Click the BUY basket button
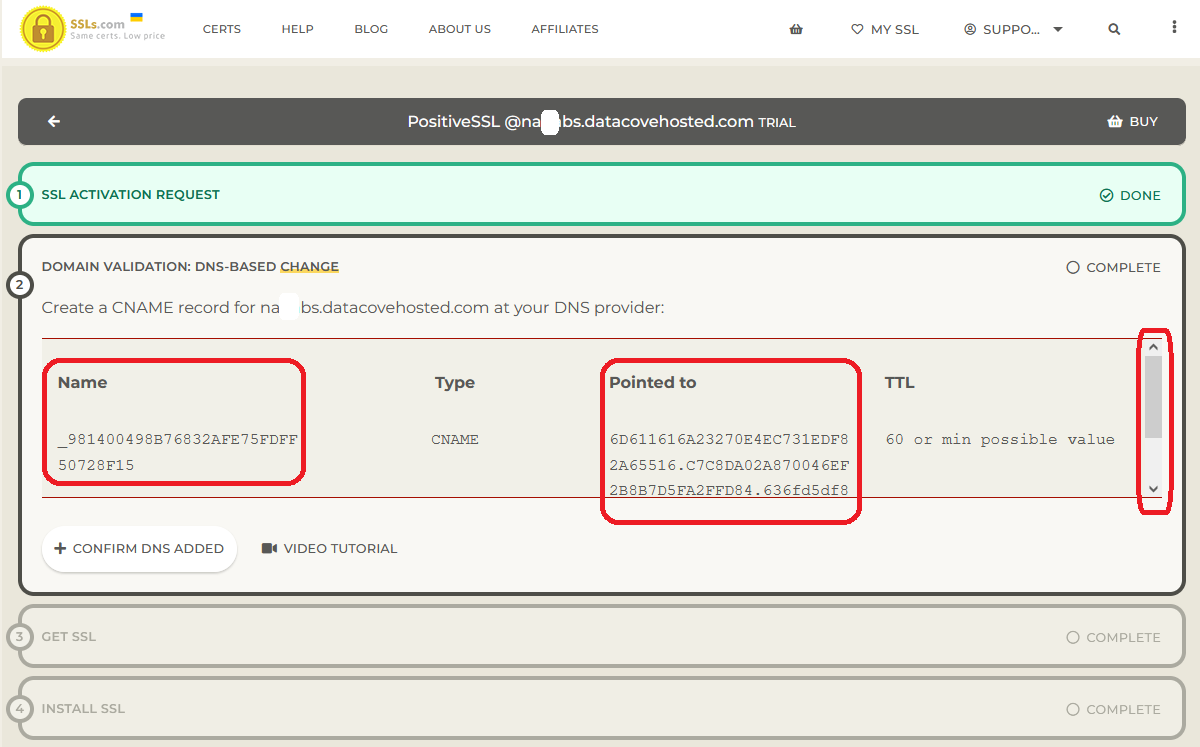Viewport: 1200px width, 747px height. point(1132,121)
